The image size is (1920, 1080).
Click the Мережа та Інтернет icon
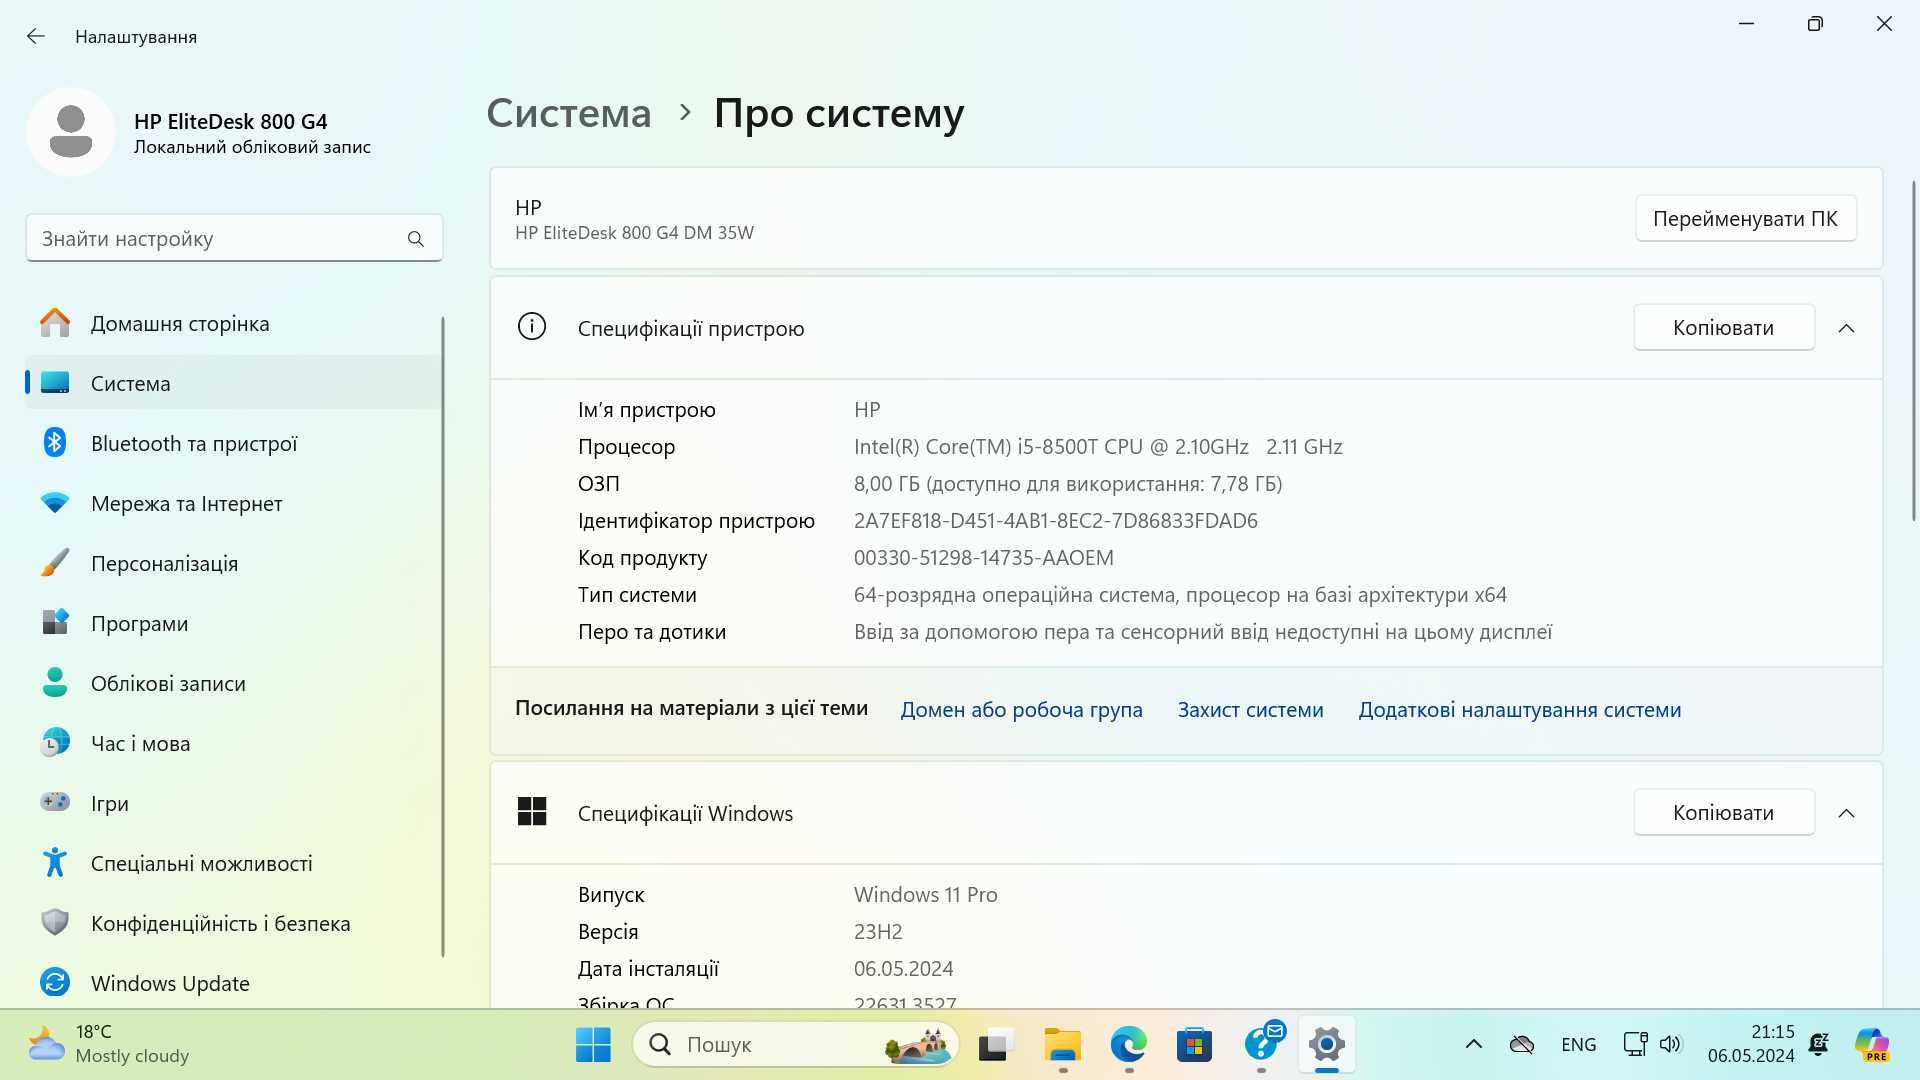[x=53, y=502]
